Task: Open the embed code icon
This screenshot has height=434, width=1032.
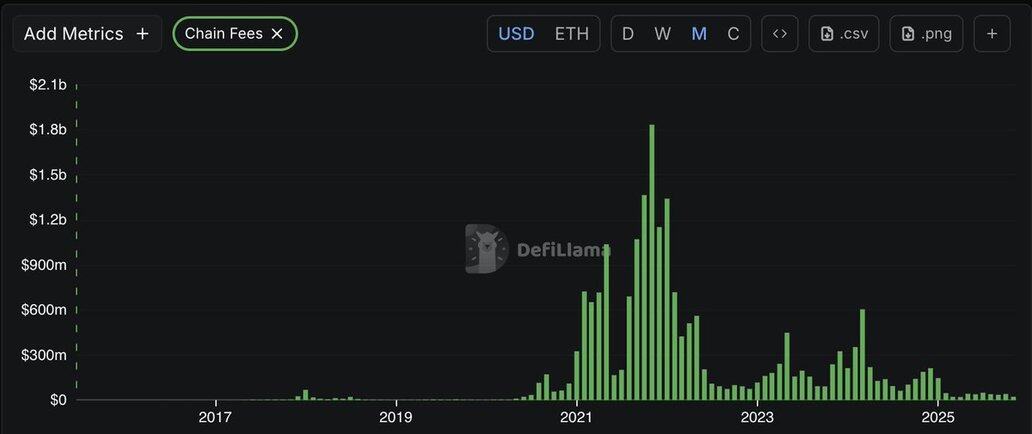Action: 780,33
